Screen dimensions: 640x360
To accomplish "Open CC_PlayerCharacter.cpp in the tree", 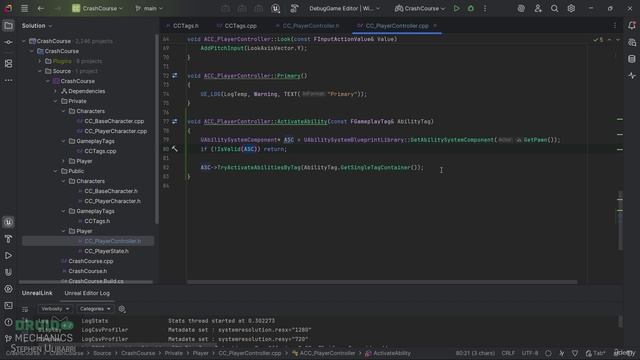I will [116, 131].
